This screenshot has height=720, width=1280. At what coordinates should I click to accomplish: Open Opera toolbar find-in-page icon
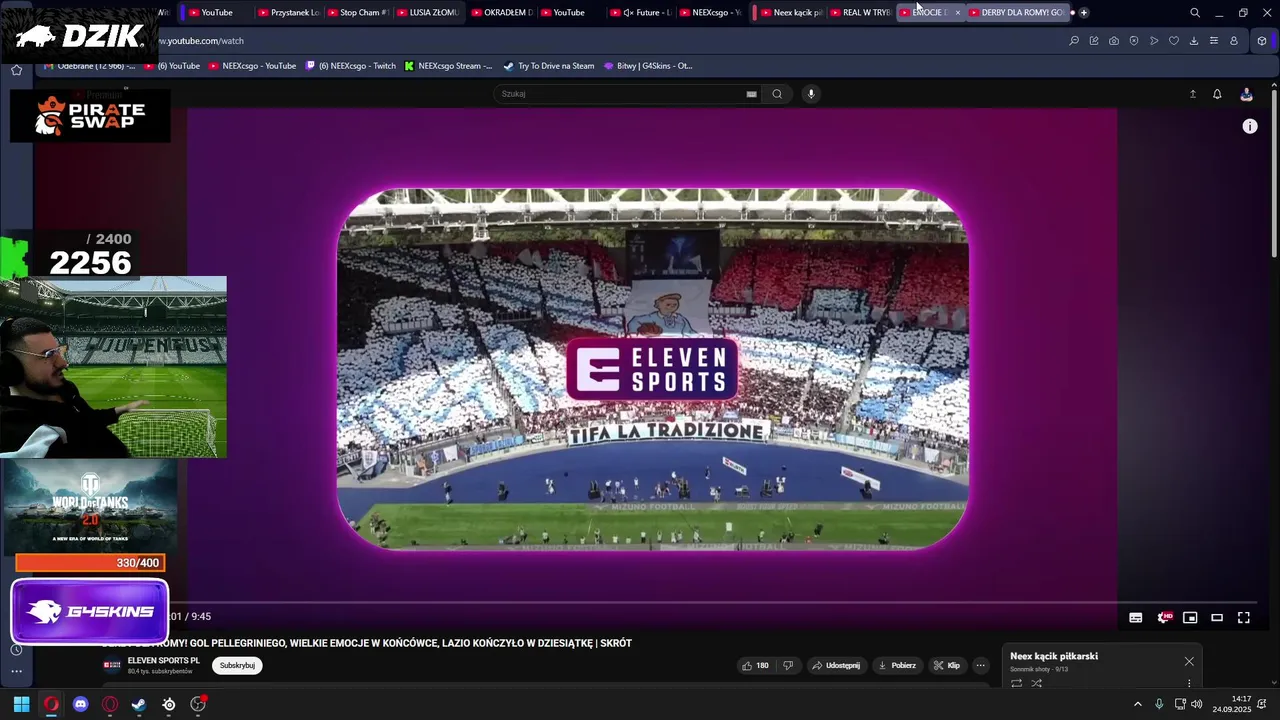[x=1074, y=41]
